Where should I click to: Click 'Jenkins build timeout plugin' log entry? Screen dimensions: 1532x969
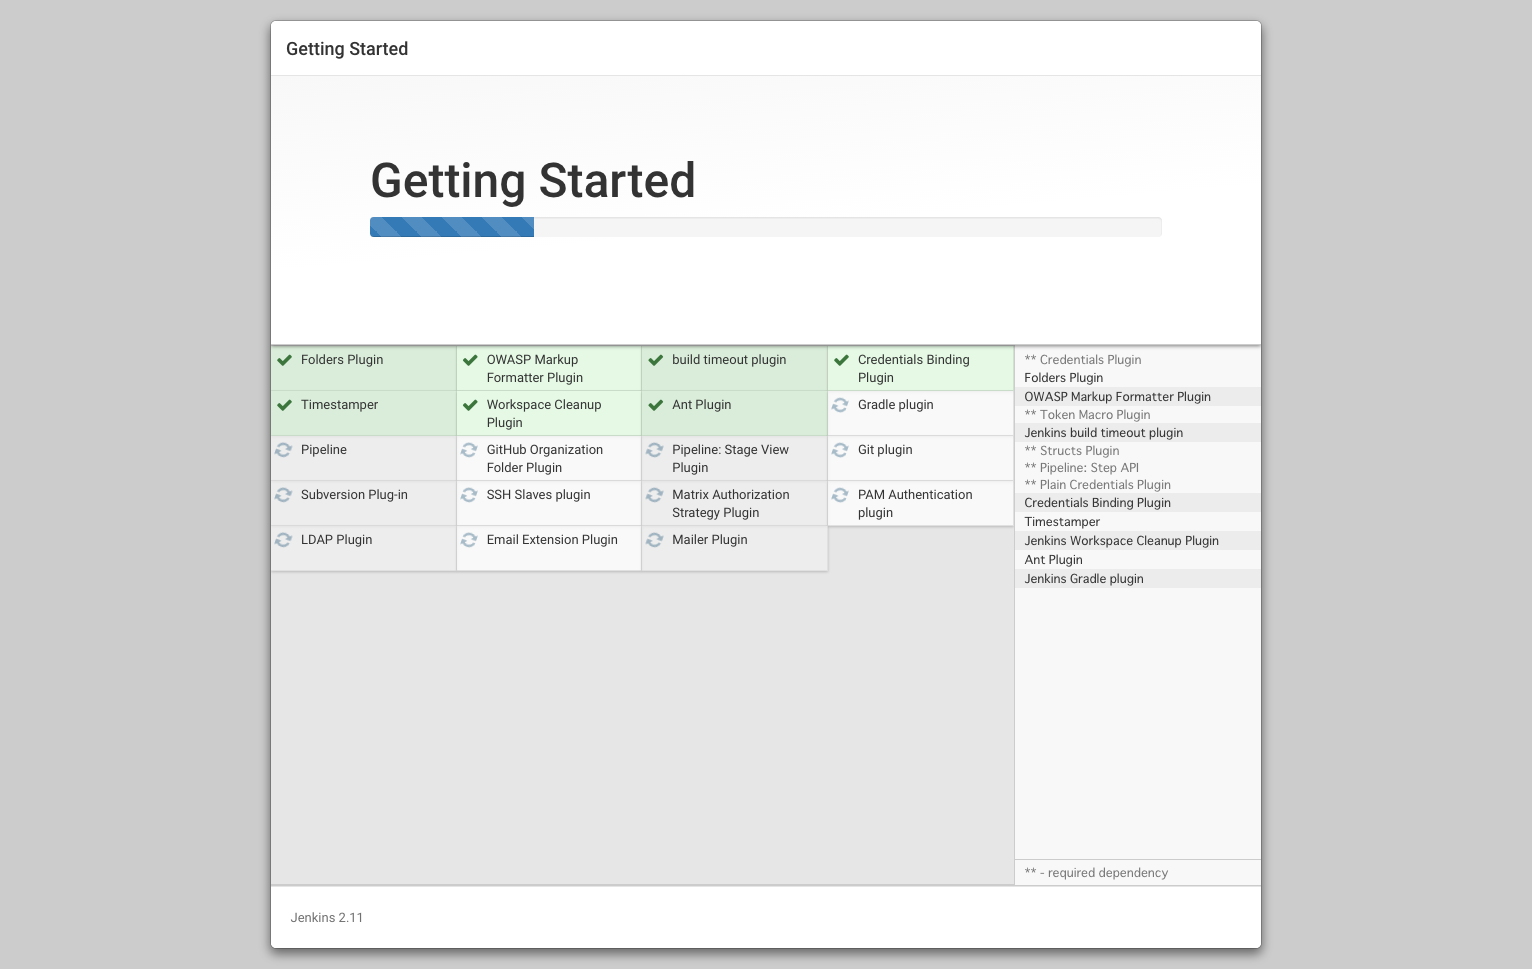[x=1104, y=433]
